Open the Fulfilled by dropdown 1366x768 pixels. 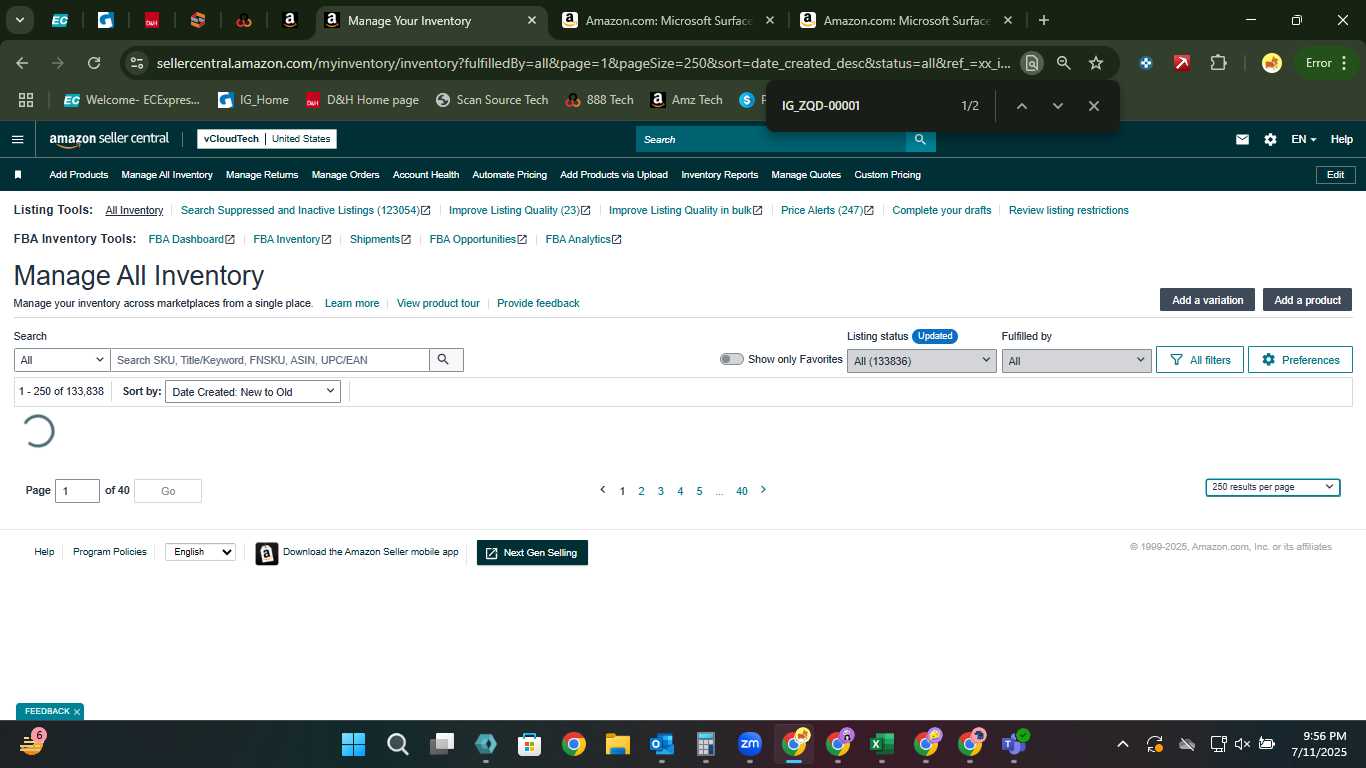coord(1076,361)
